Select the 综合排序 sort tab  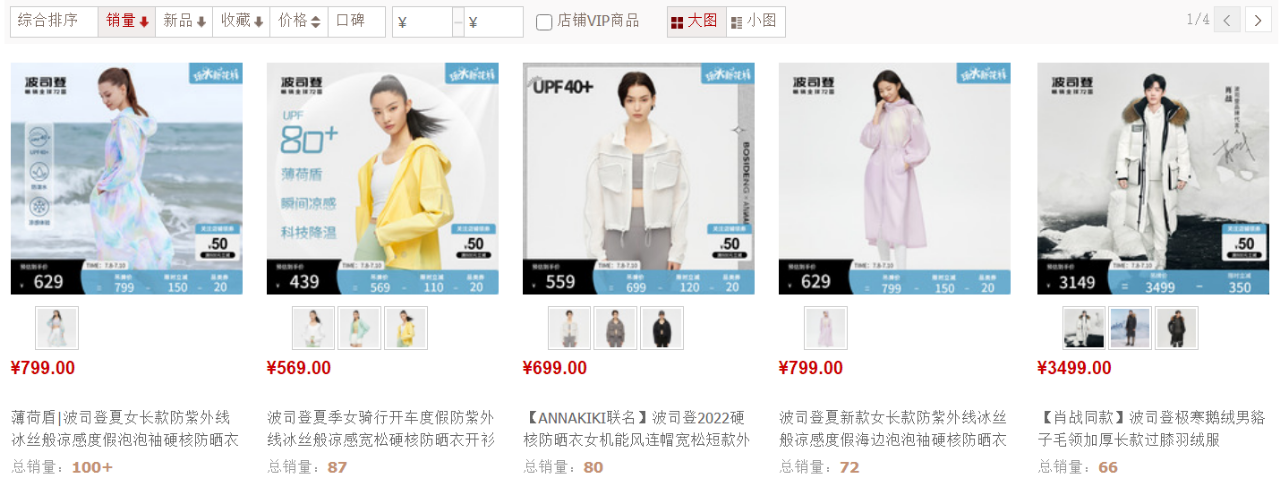click(x=54, y=21)
